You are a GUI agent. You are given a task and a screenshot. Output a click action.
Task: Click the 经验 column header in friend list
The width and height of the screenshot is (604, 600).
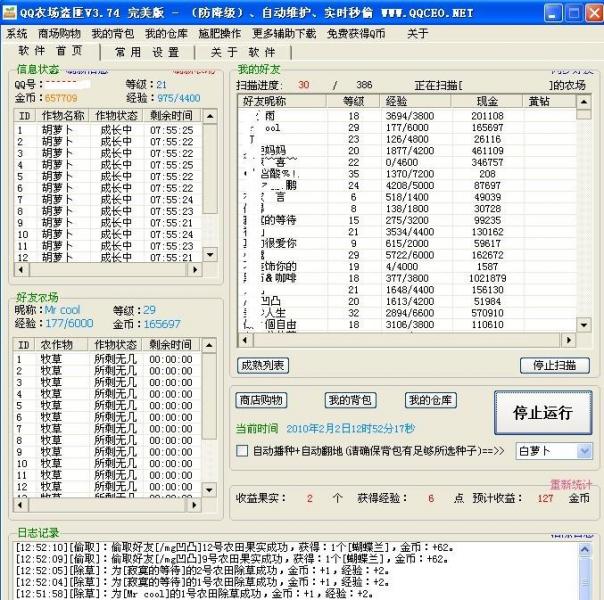pos(415,101)
